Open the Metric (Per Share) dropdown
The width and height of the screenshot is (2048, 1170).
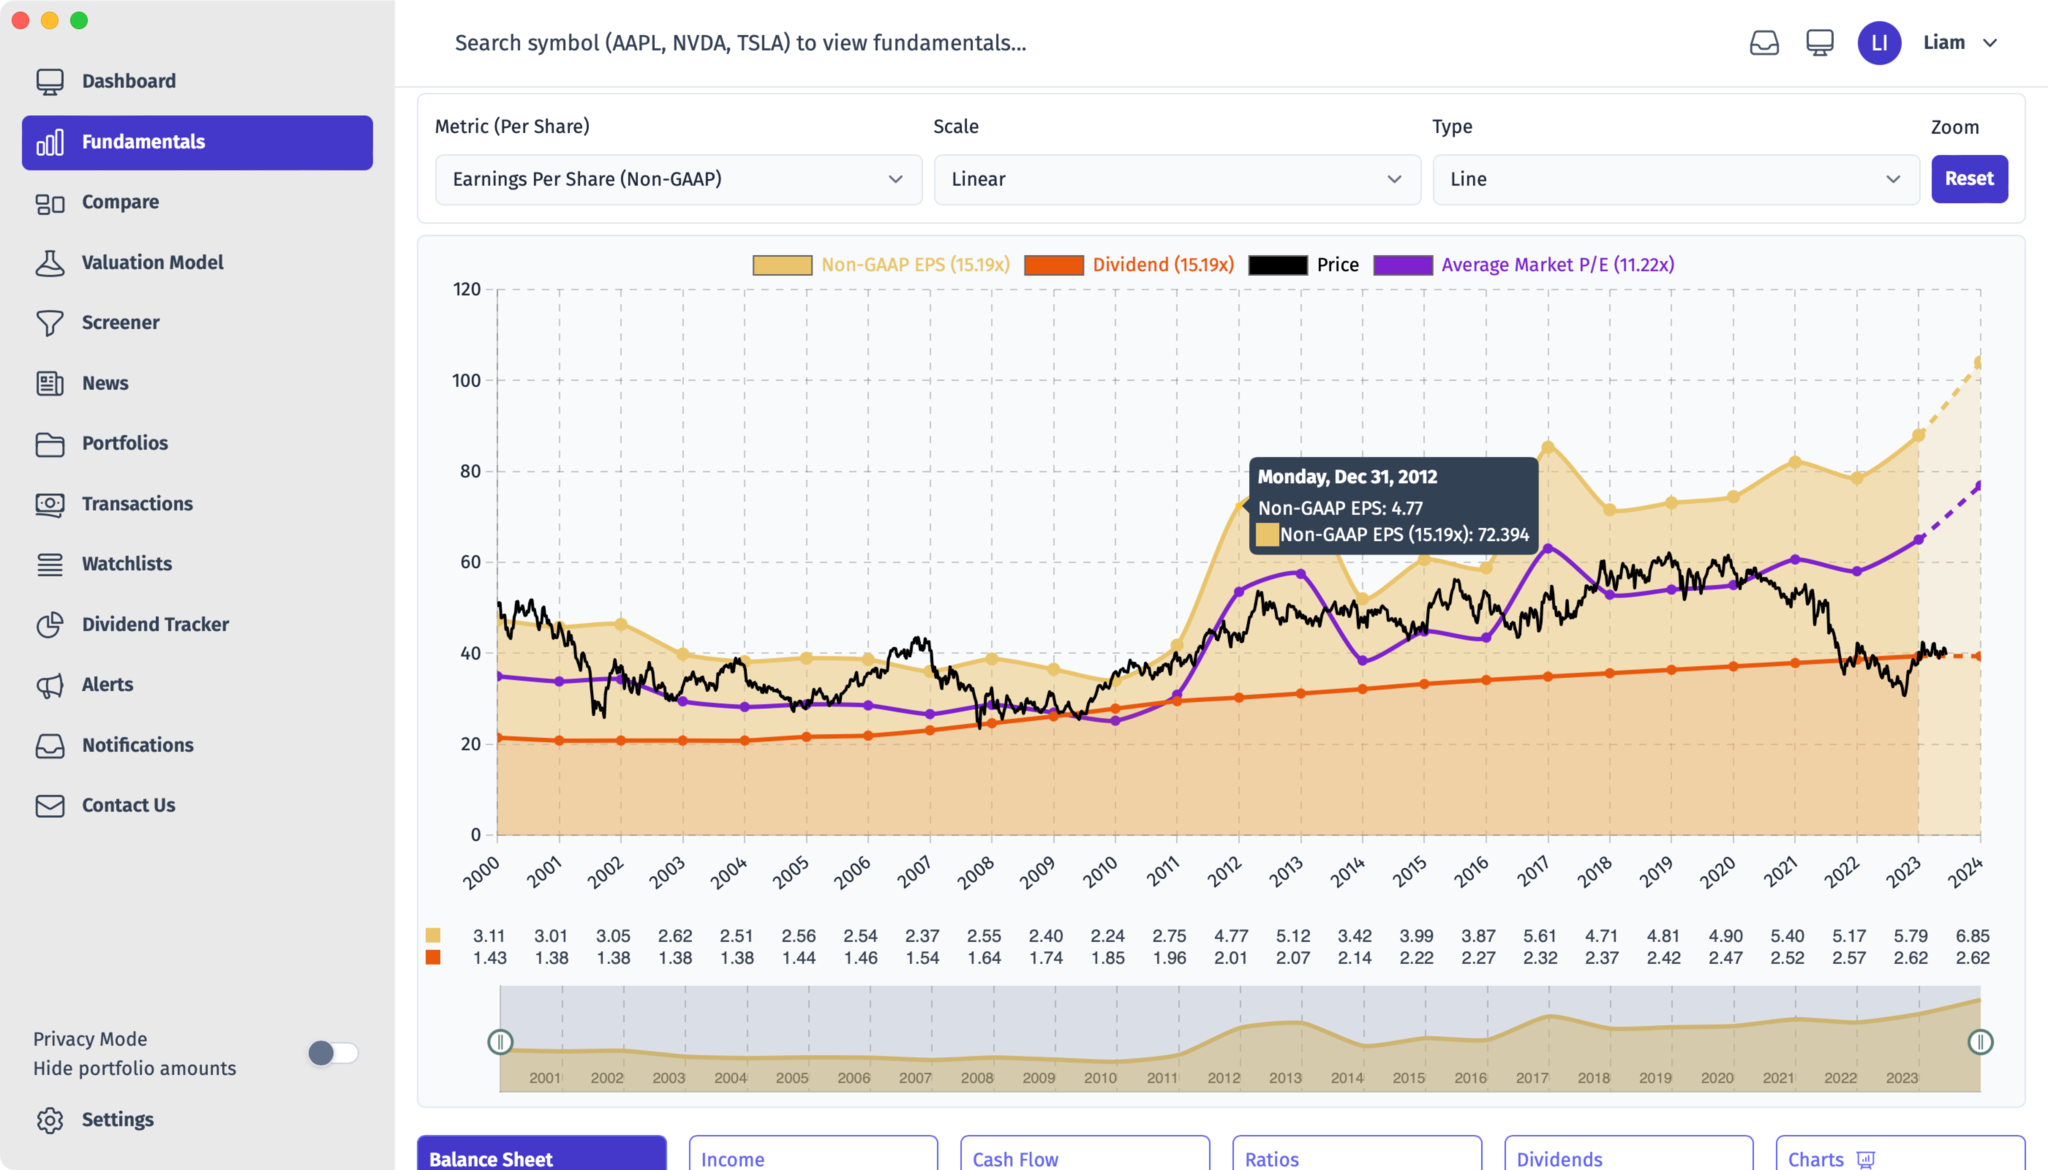[x=678, y=179]
